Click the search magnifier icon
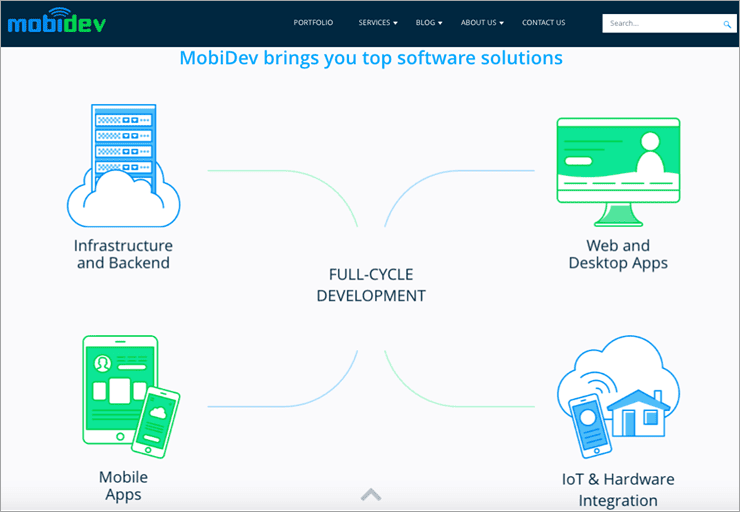 727,24
